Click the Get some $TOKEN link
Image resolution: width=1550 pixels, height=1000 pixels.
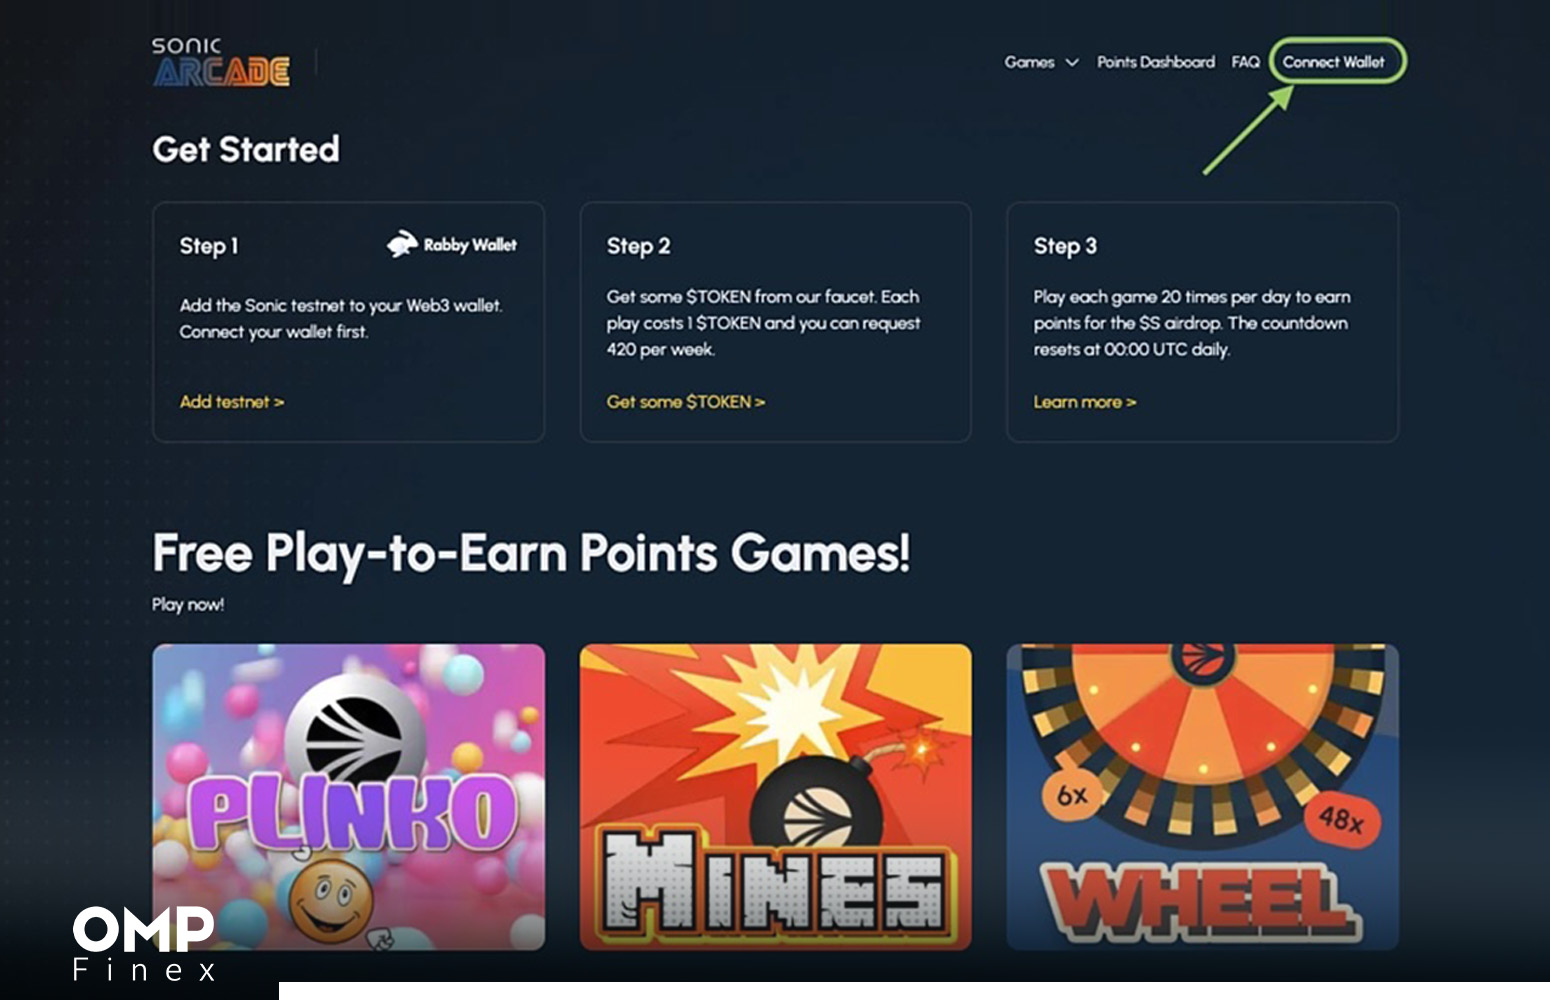[x=686, y=402]
